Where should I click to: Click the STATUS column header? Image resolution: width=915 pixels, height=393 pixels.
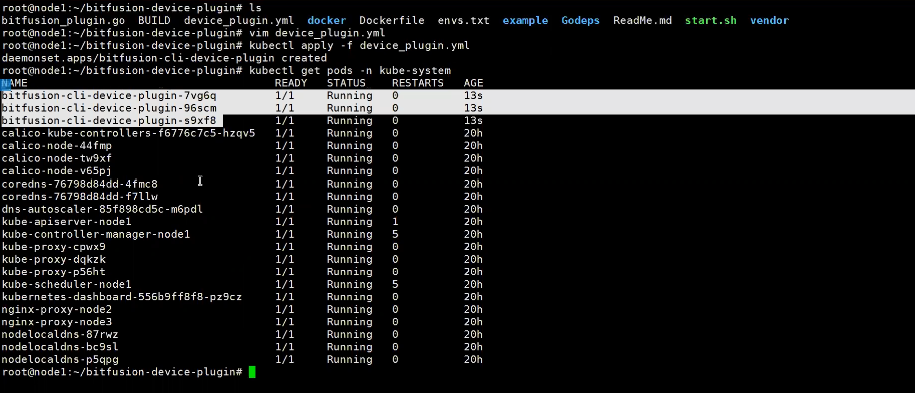click(x=346, y=83)
